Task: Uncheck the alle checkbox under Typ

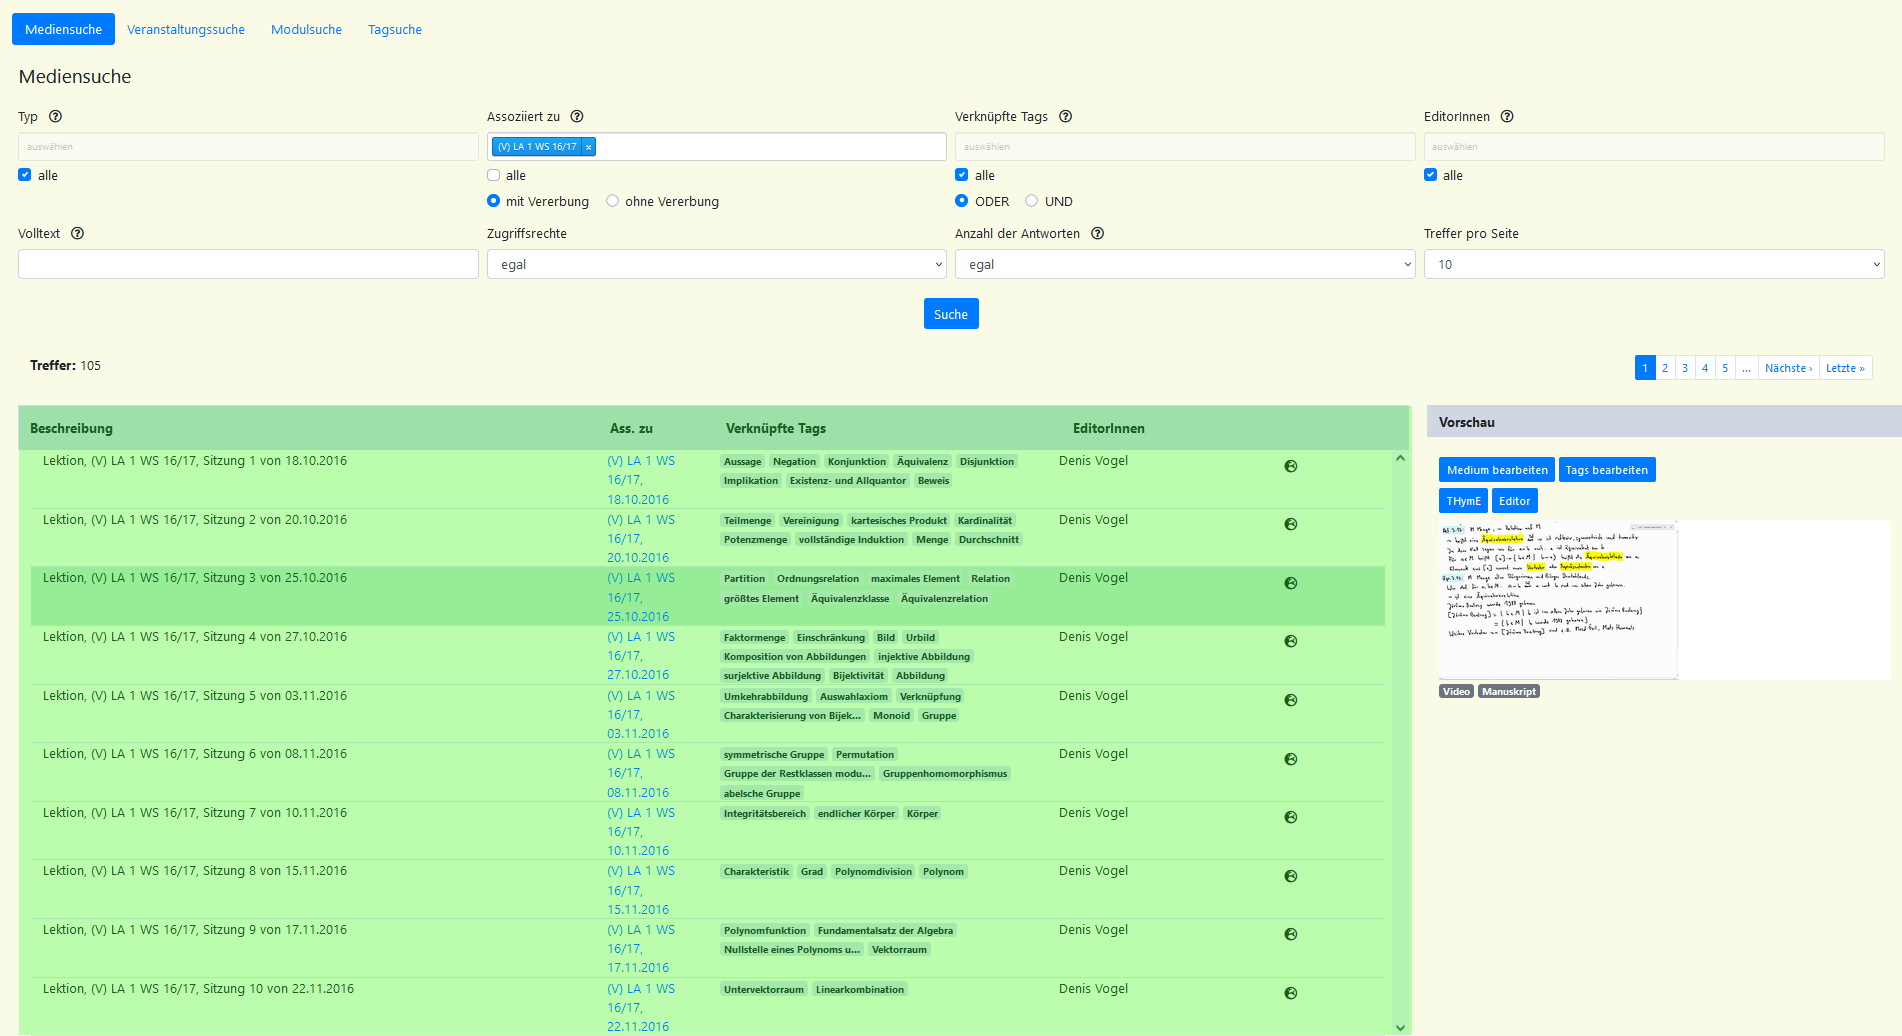Action: (x=25, y=175)
